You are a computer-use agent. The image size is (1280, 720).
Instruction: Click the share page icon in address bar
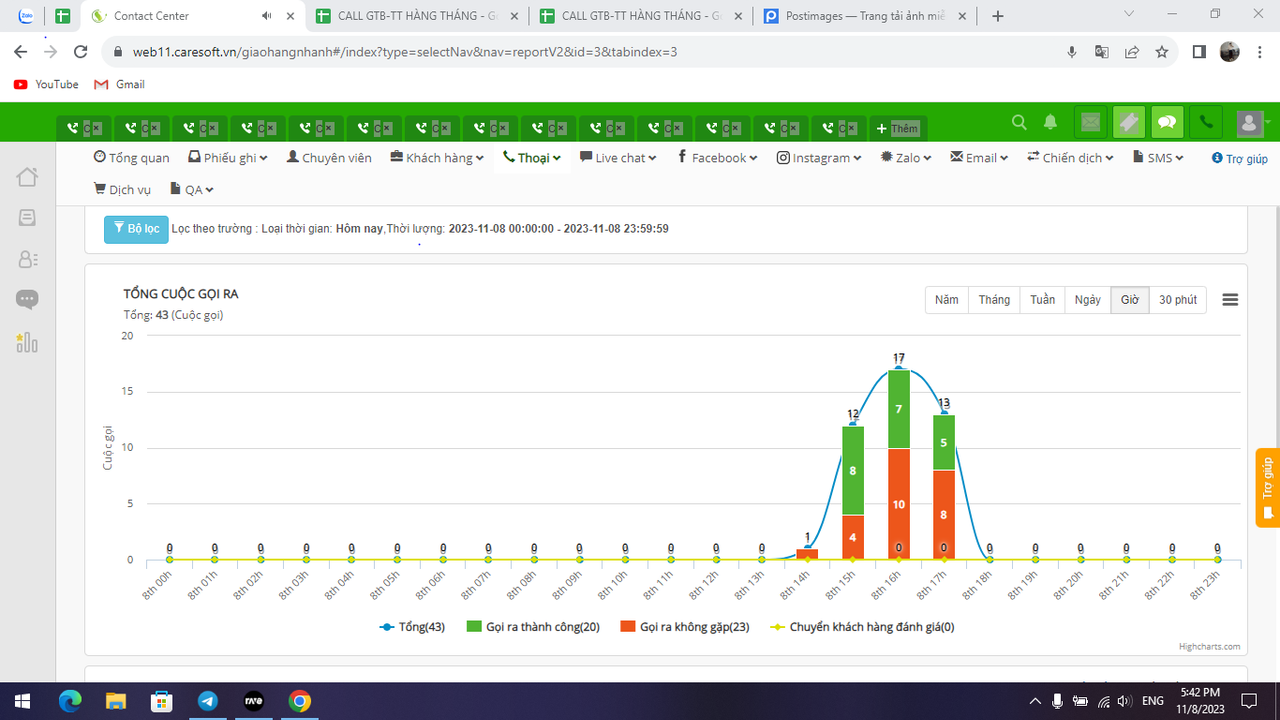click(x=1131, y=52)
